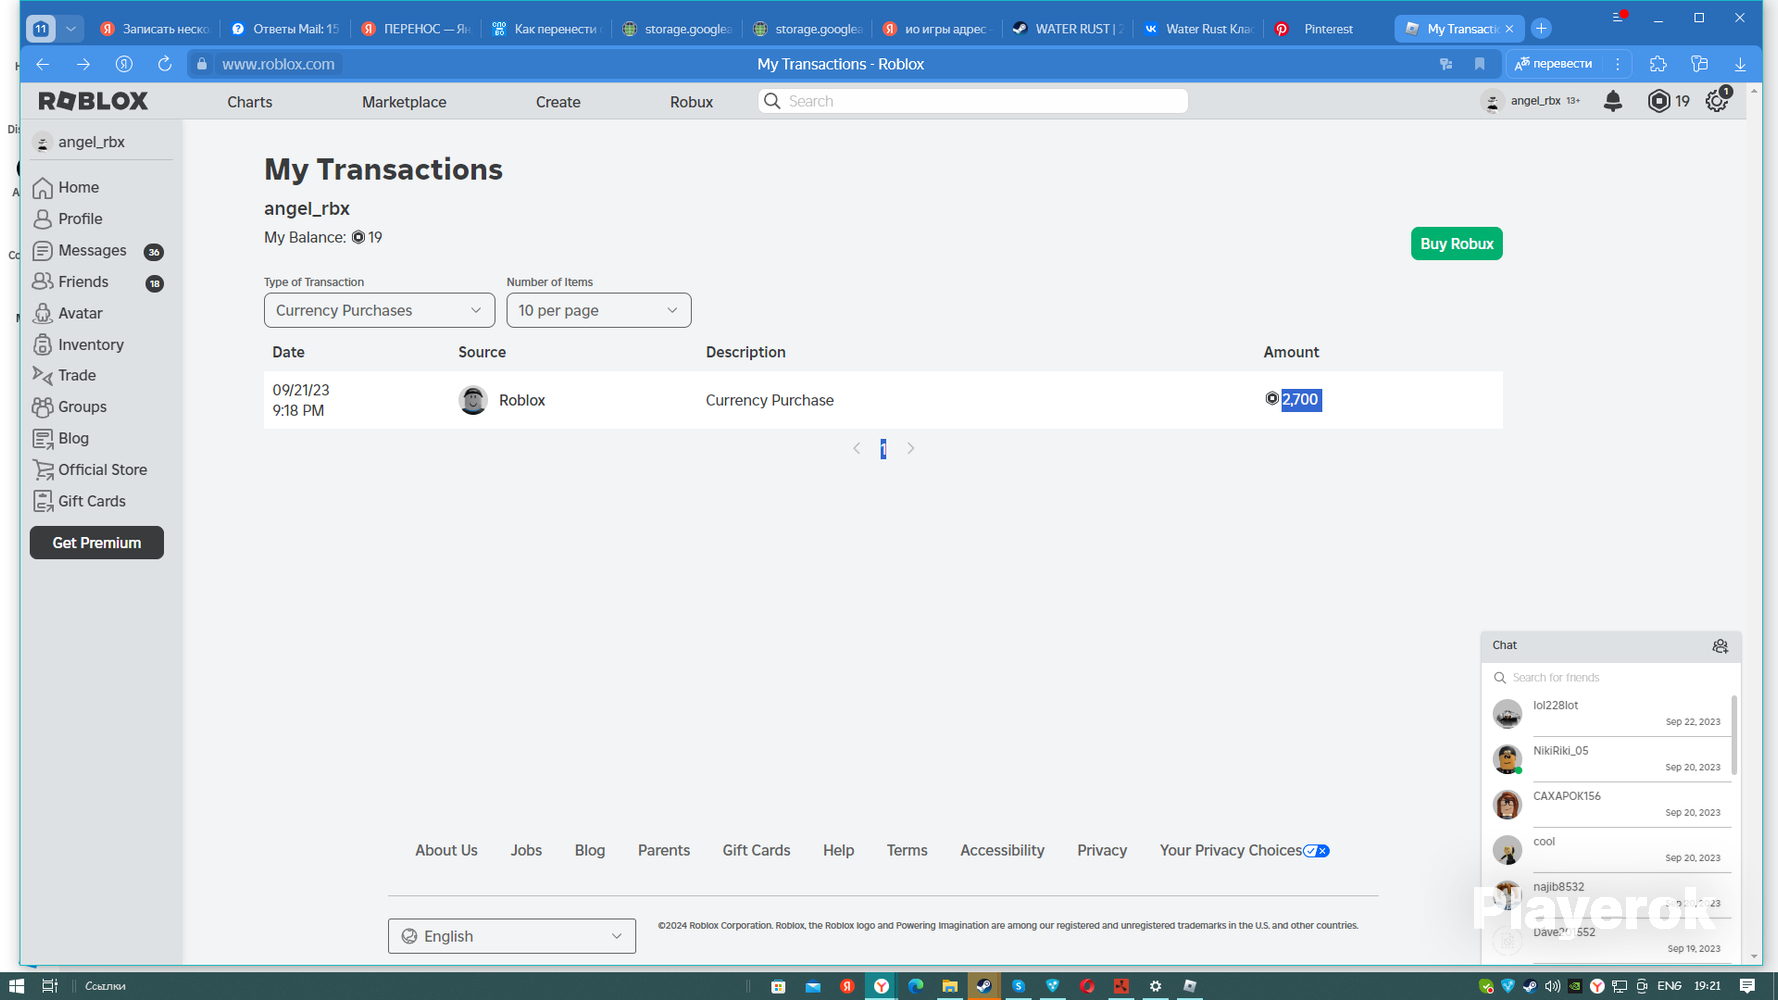Reload the page with the refresh icon

165,64
